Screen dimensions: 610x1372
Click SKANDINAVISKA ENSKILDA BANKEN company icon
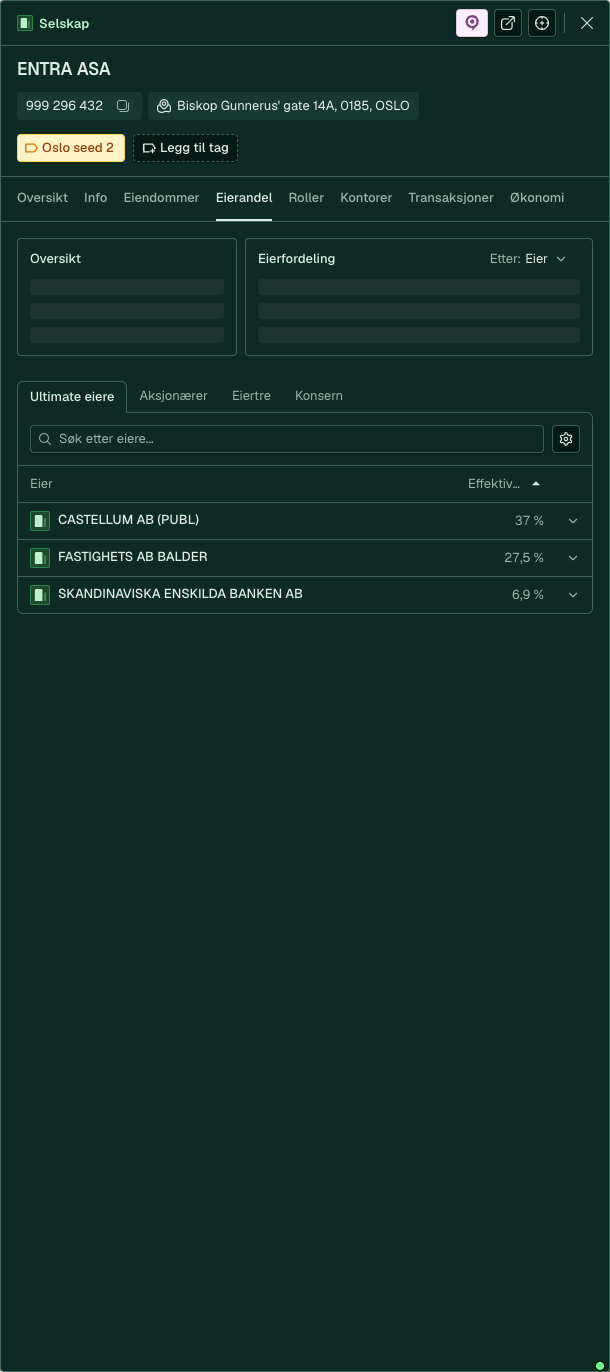pos(40,595)
